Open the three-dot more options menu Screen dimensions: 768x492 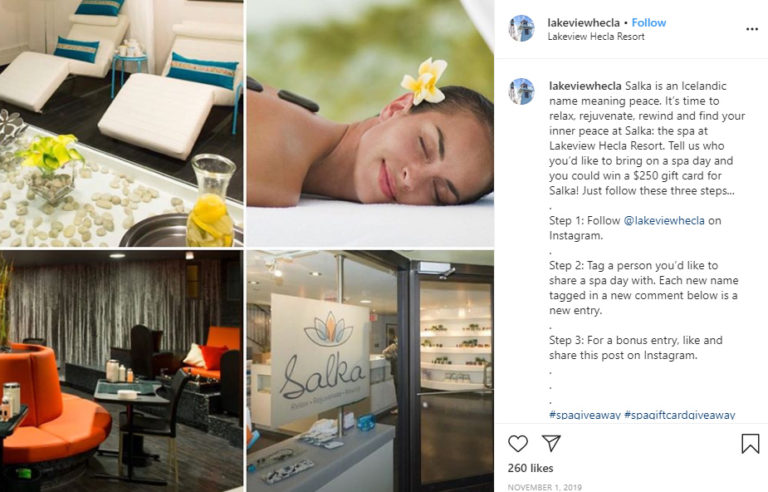click(752, 29)
